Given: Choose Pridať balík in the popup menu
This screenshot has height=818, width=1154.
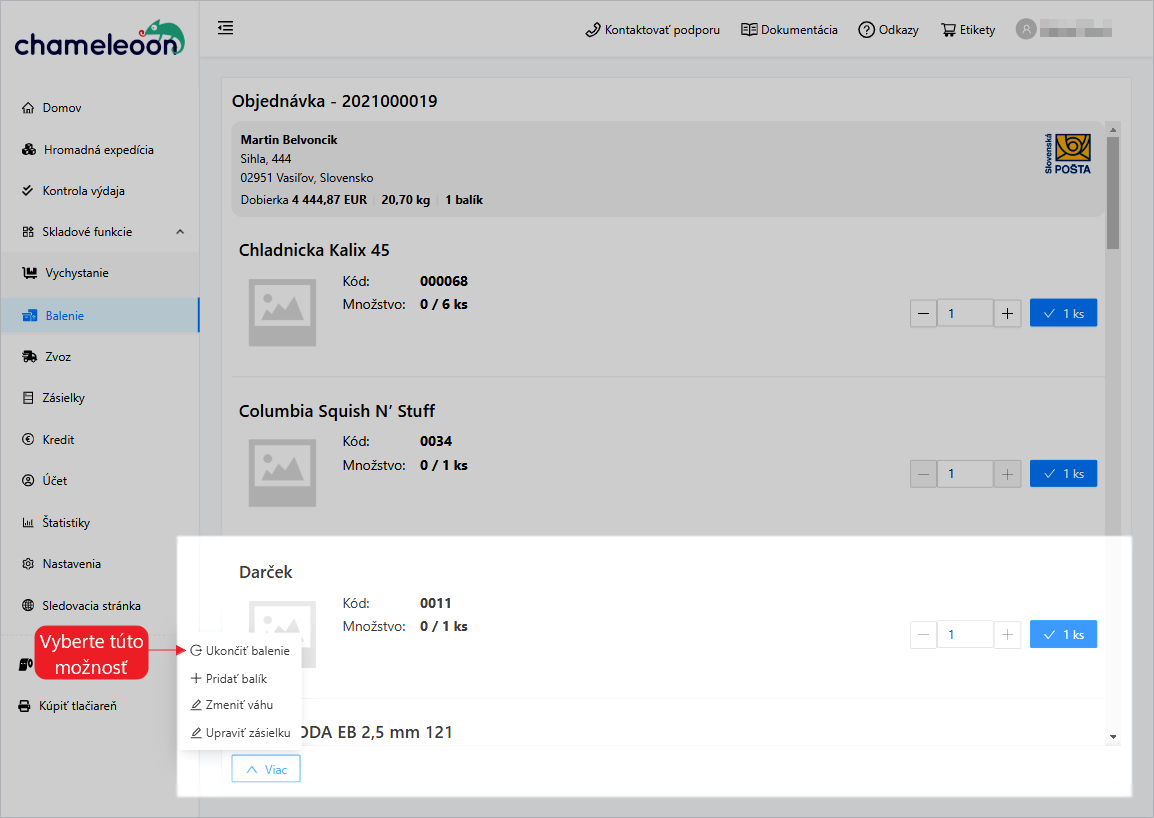Looking at the screenshot, I should click(x=236, y=679).
